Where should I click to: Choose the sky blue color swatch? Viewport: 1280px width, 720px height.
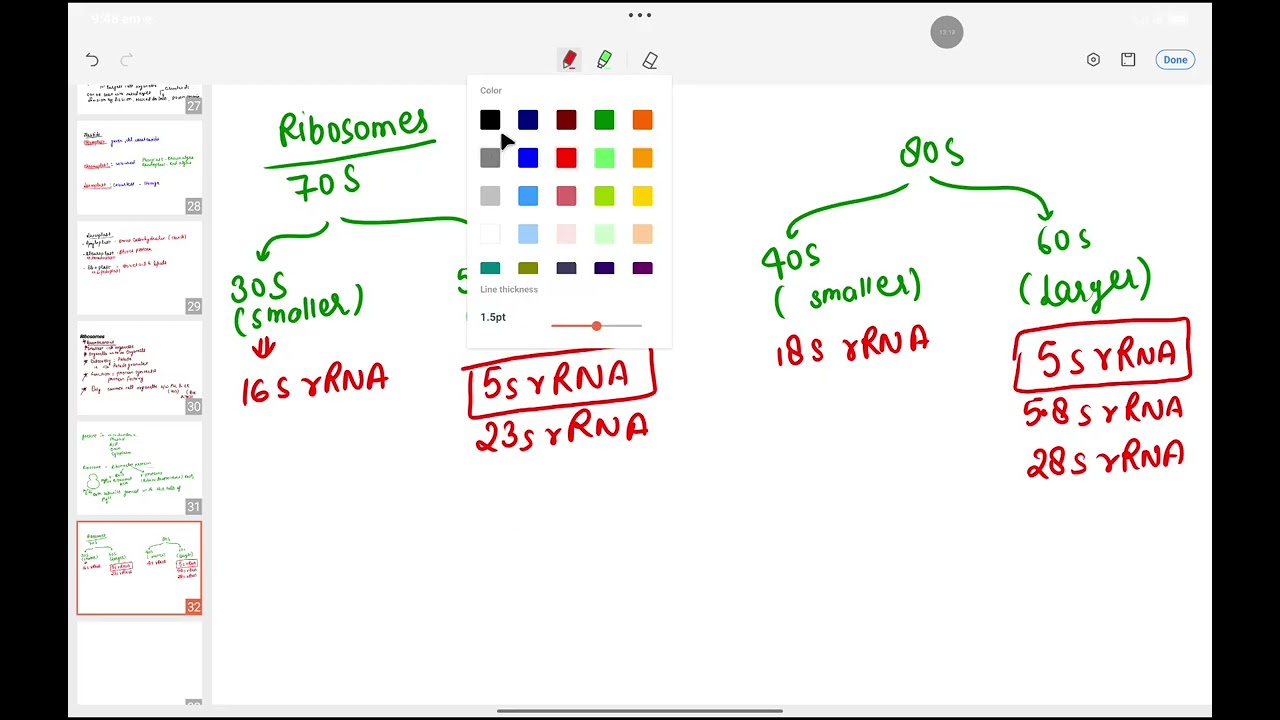click(x=528, y=196)
